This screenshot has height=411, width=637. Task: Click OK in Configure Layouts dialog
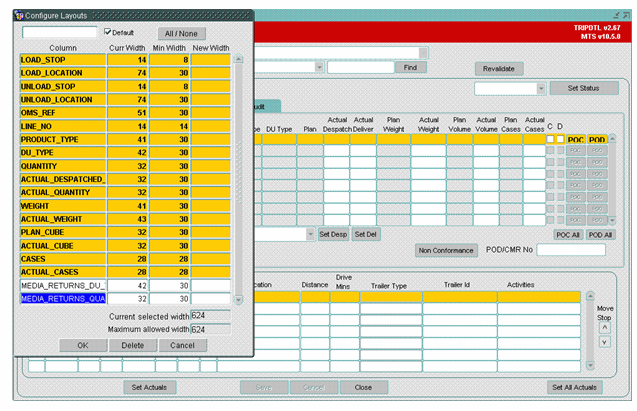point(83,345)
